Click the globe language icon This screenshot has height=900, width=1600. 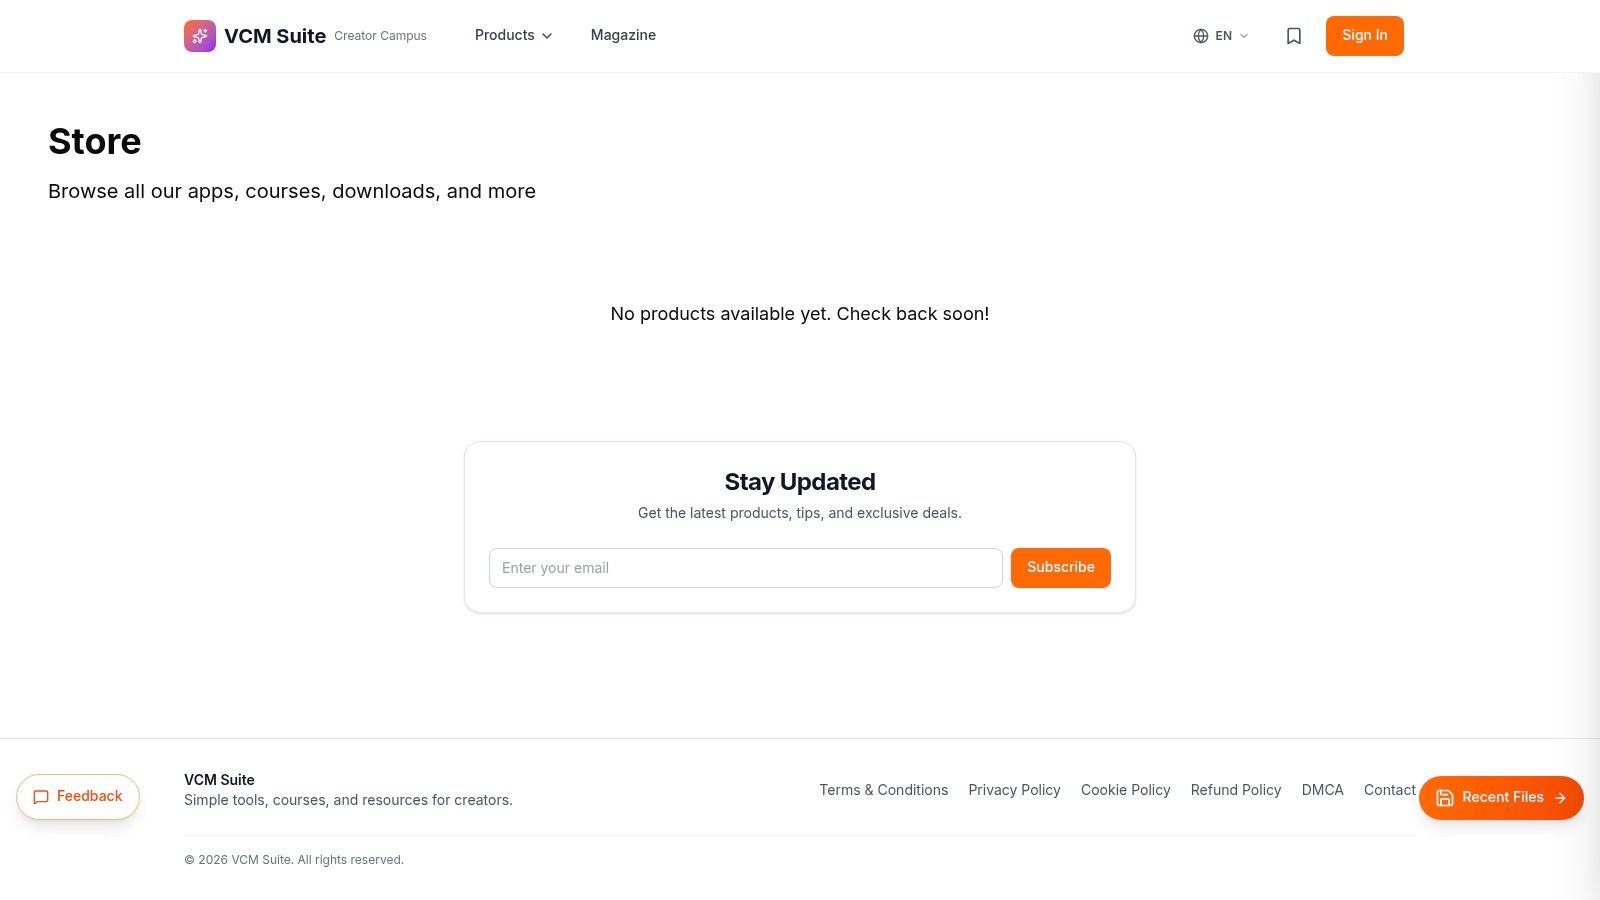pyautogui.click(x=1201, y=36)
